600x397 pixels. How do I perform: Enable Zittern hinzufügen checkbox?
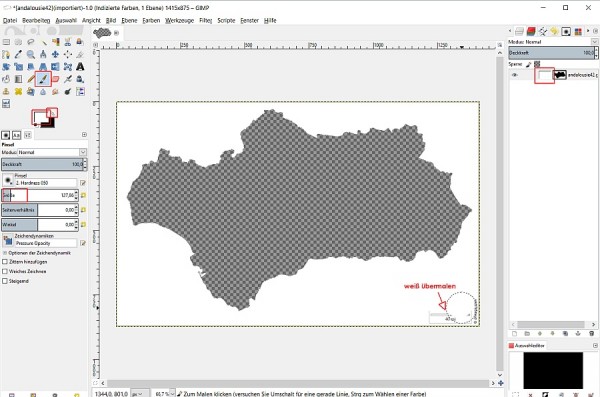pos(5,262)
